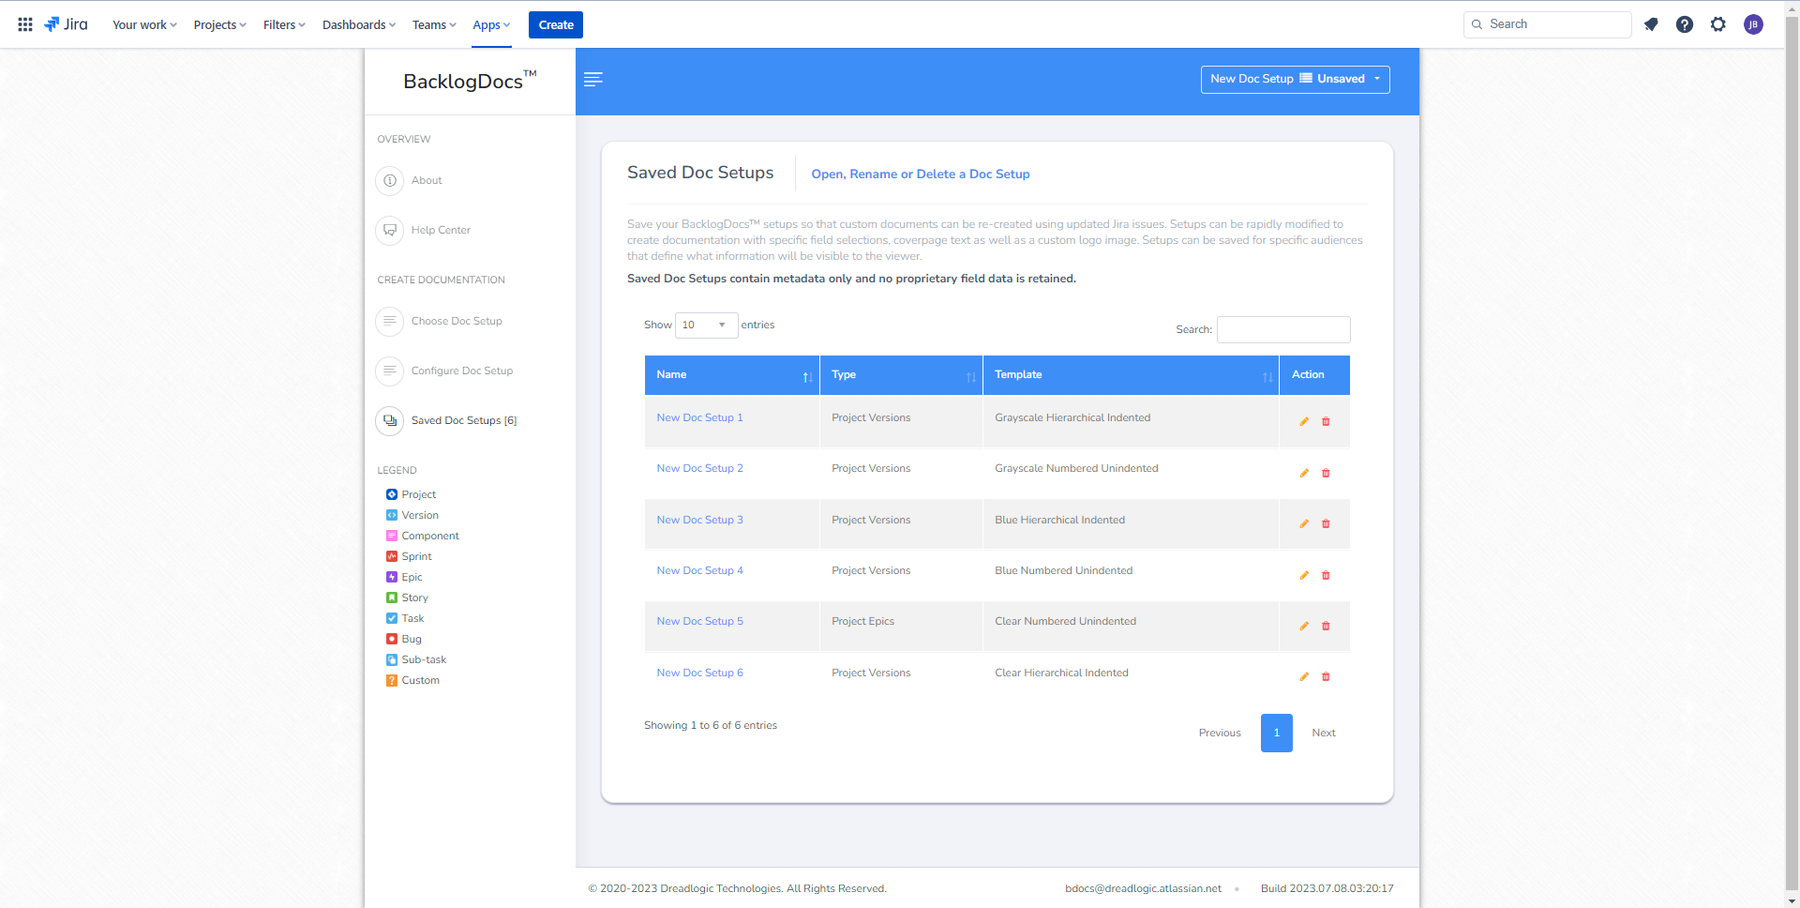The height and width of the screenshot is (908, 1800).
Task: Edit New Doc Setup 2 with the pencil icon
Action: [1304, 473]
